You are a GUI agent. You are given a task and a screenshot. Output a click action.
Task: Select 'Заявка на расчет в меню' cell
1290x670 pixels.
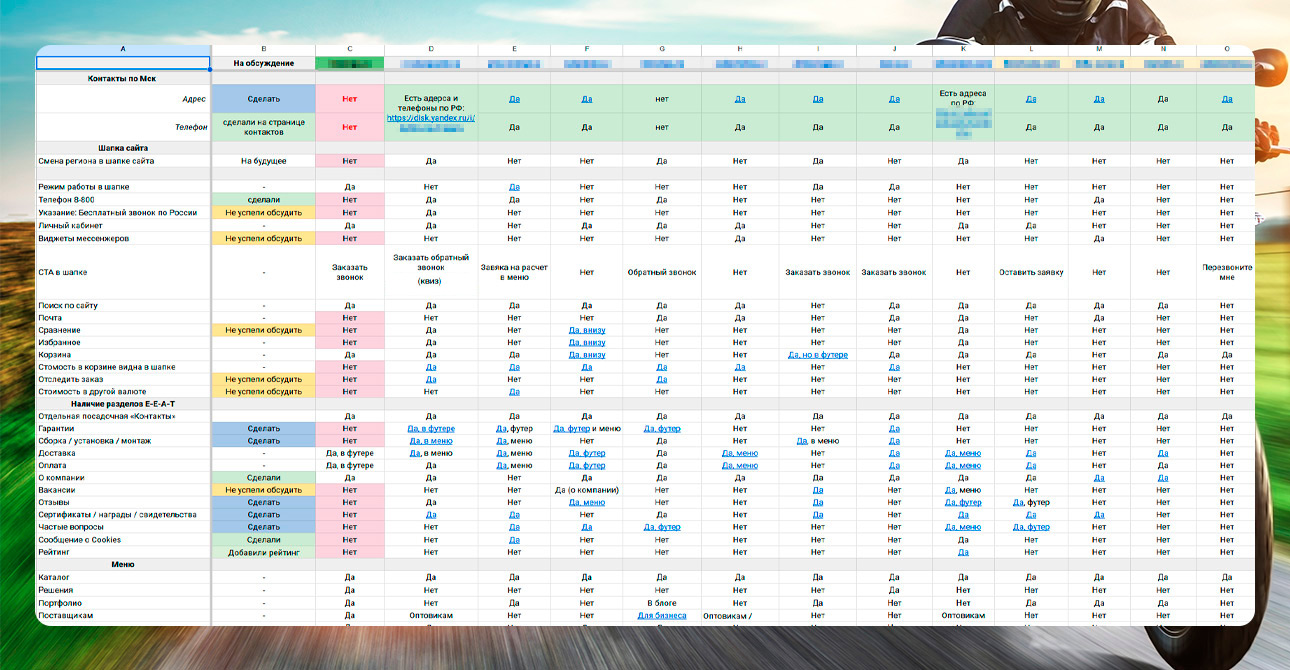(514, 272)
